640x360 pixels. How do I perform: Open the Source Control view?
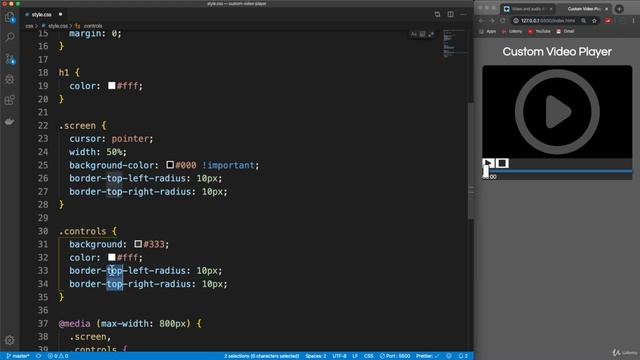click(x=10, y=59)
